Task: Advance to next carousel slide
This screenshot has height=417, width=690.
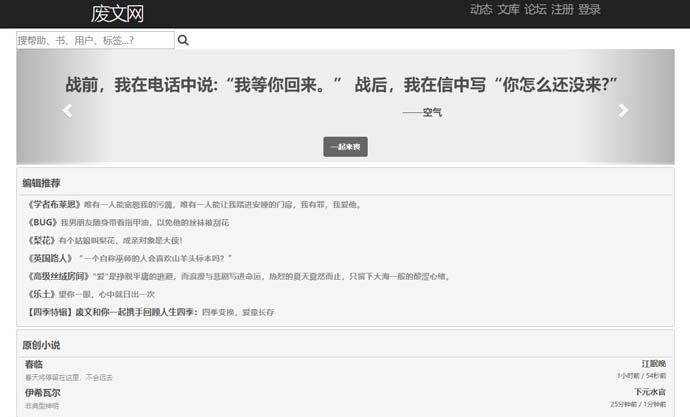Action: pyautogui.click(x=623, y=111)
